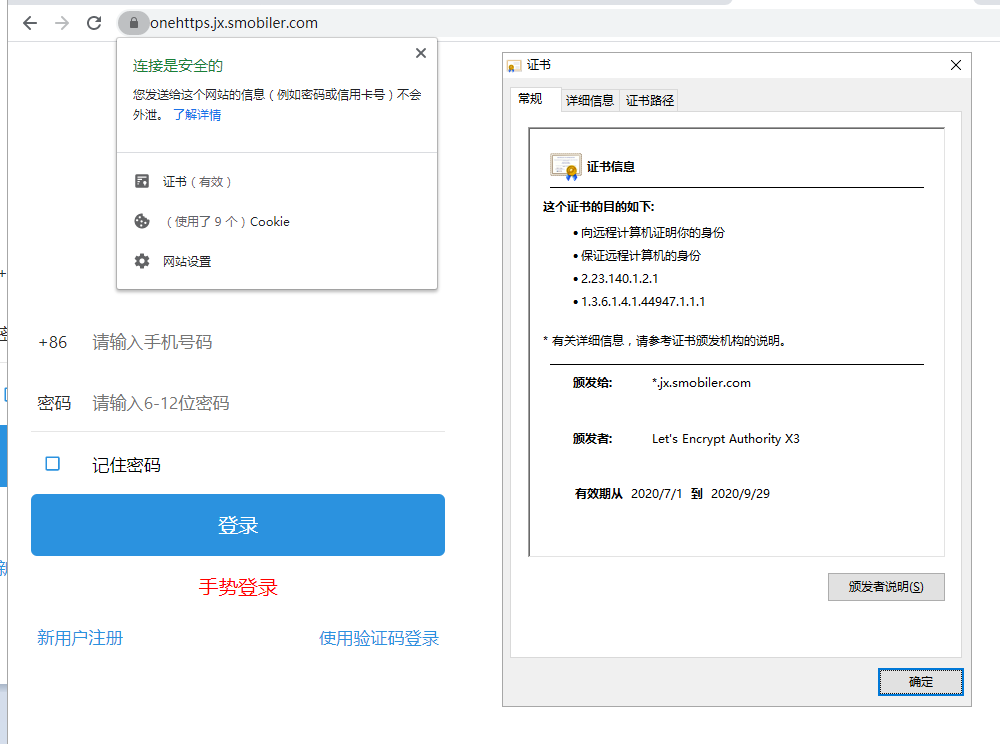The width and height of the screenshot is (1000, 744).
Task: Enable the 记住密码 checkbox
Action: [53, 463]
